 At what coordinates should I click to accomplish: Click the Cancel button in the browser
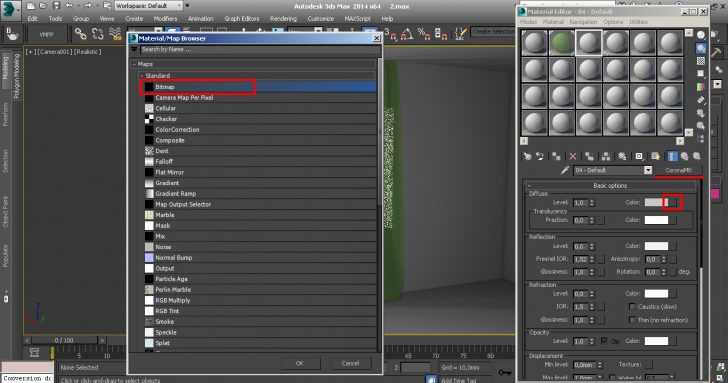tap(351, 364)
